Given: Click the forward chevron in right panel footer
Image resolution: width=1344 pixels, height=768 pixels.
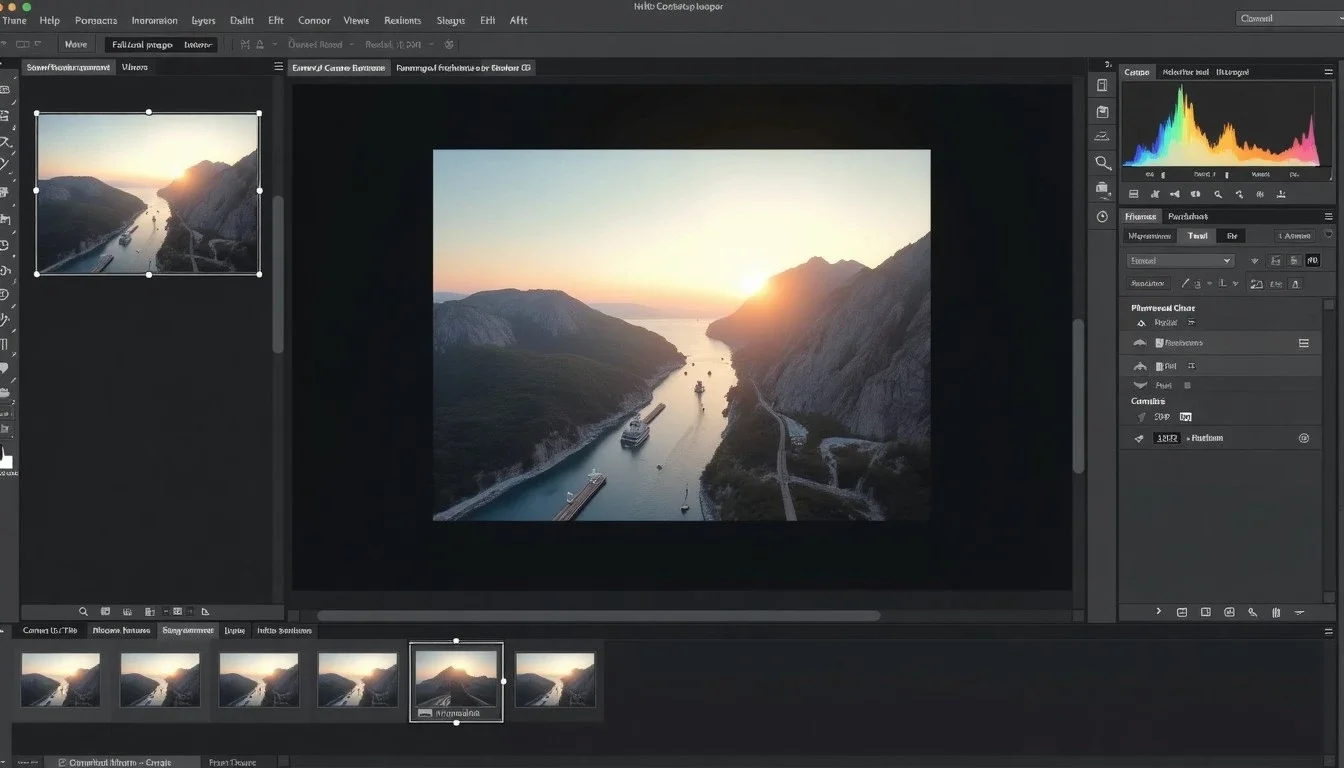Looking at the screenshot, I should click(x=1158, y=611).
